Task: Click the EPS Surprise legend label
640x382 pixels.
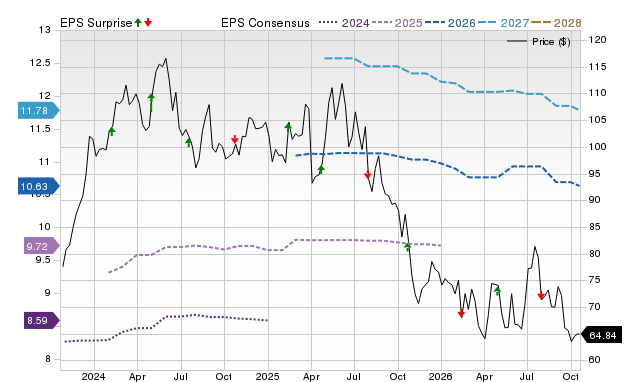Action: click(96, 23)
